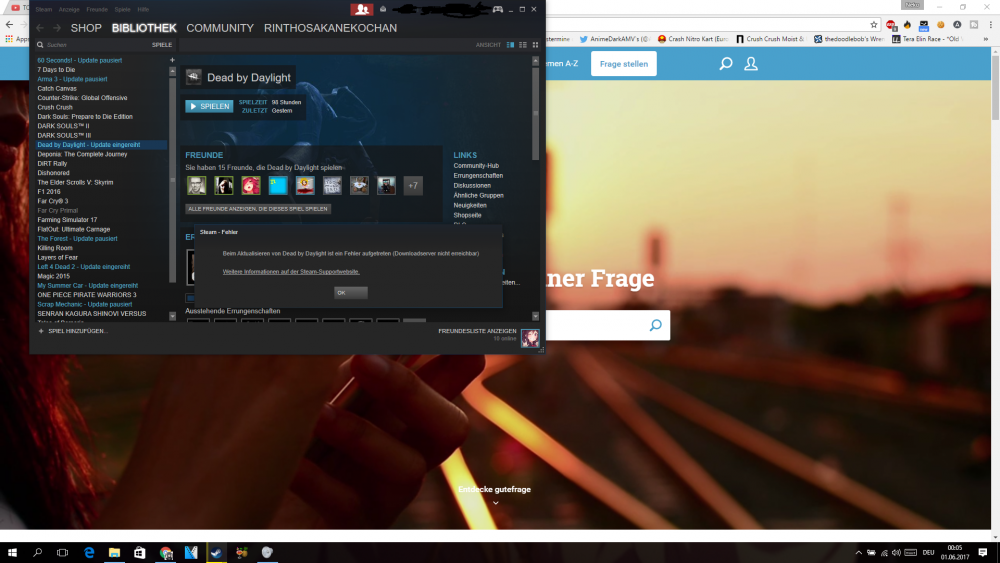Viewport: 1000px width, 563px height.
Task: Open the first friend avatar
Action: [x=196, y=186]
